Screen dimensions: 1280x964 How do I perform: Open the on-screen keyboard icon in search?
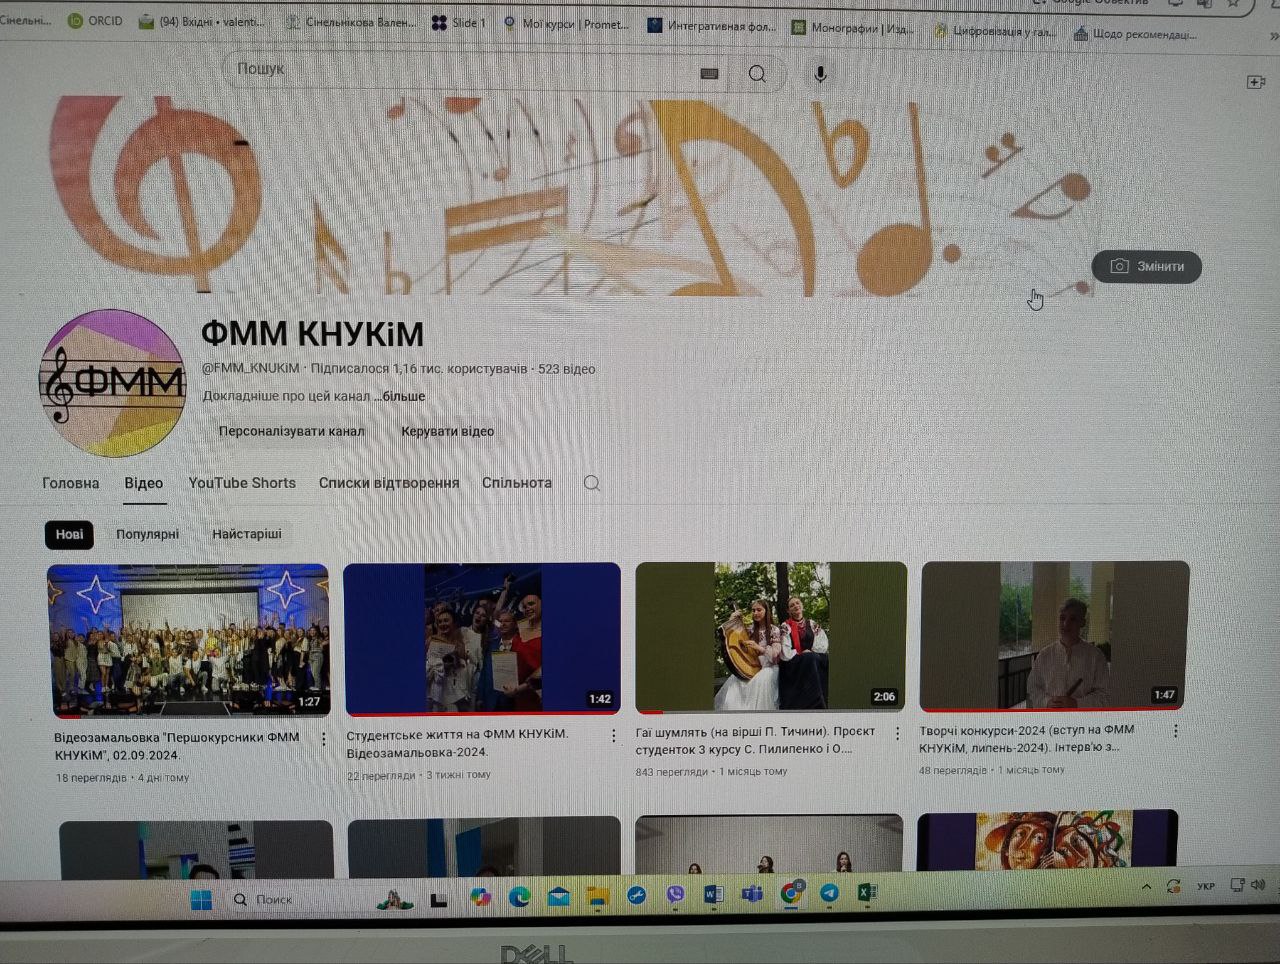coord(709,73)
